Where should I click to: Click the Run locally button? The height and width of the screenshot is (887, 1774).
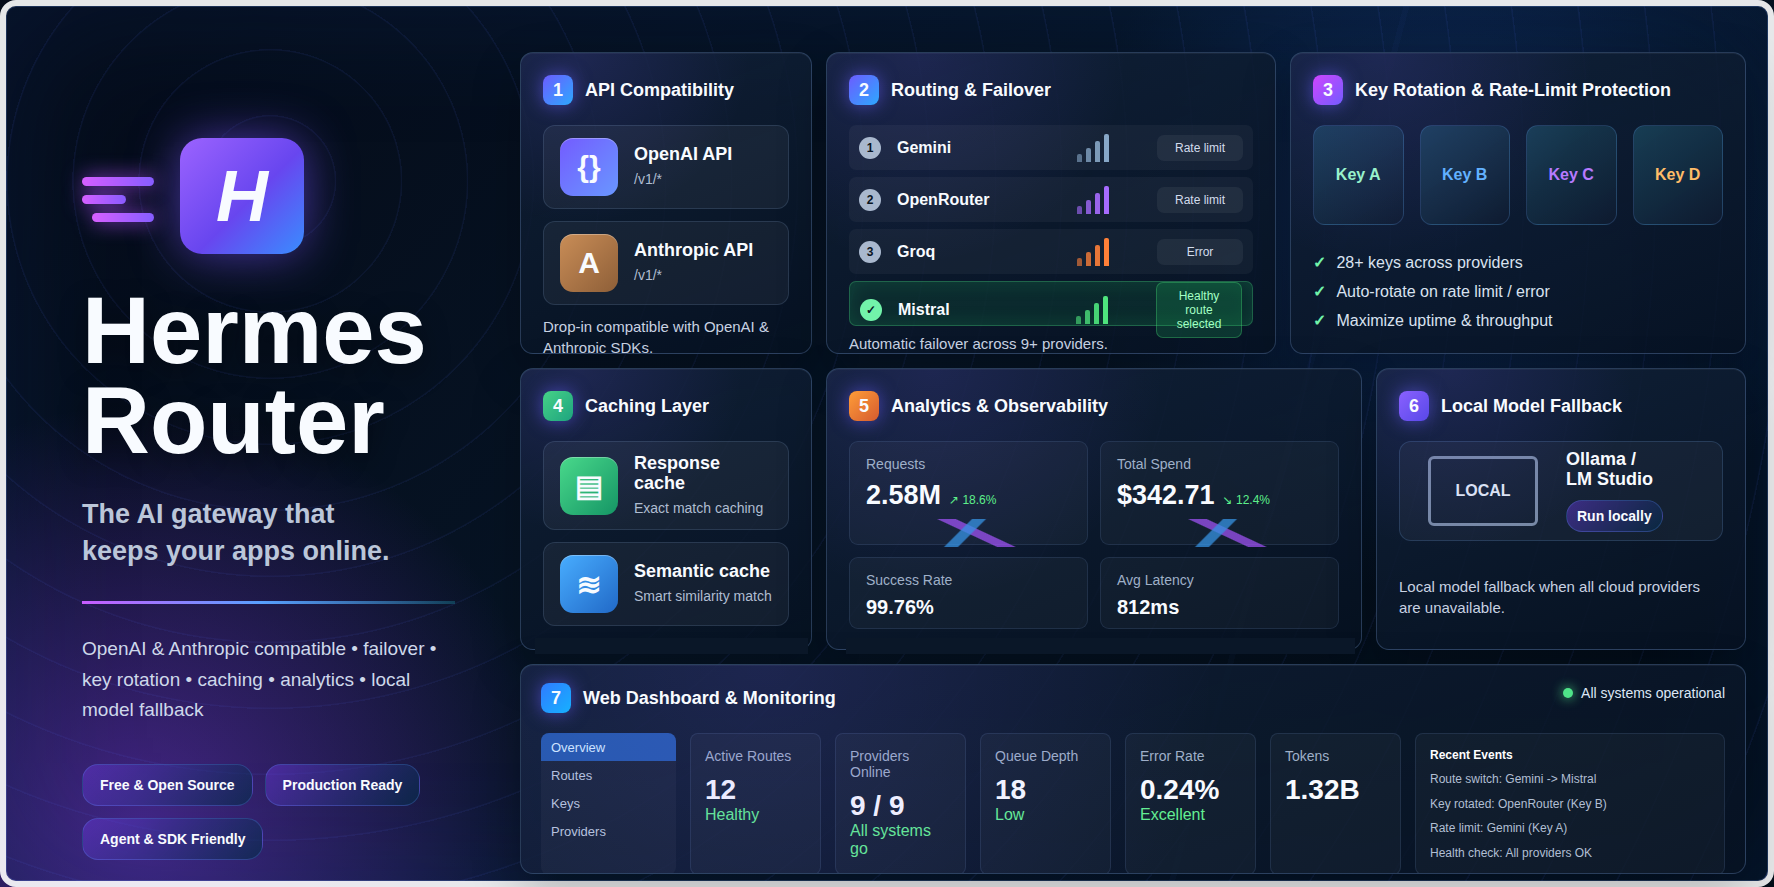click(x=1614, y=516)
